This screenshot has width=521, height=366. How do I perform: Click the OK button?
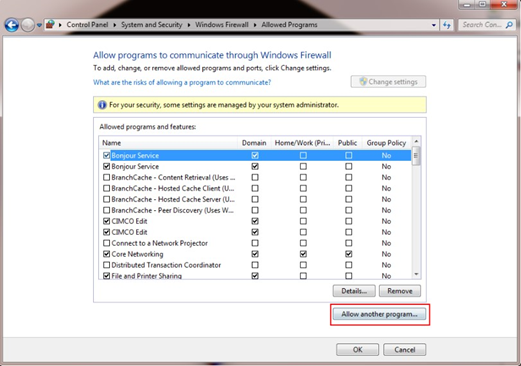[x=357, y=350]
